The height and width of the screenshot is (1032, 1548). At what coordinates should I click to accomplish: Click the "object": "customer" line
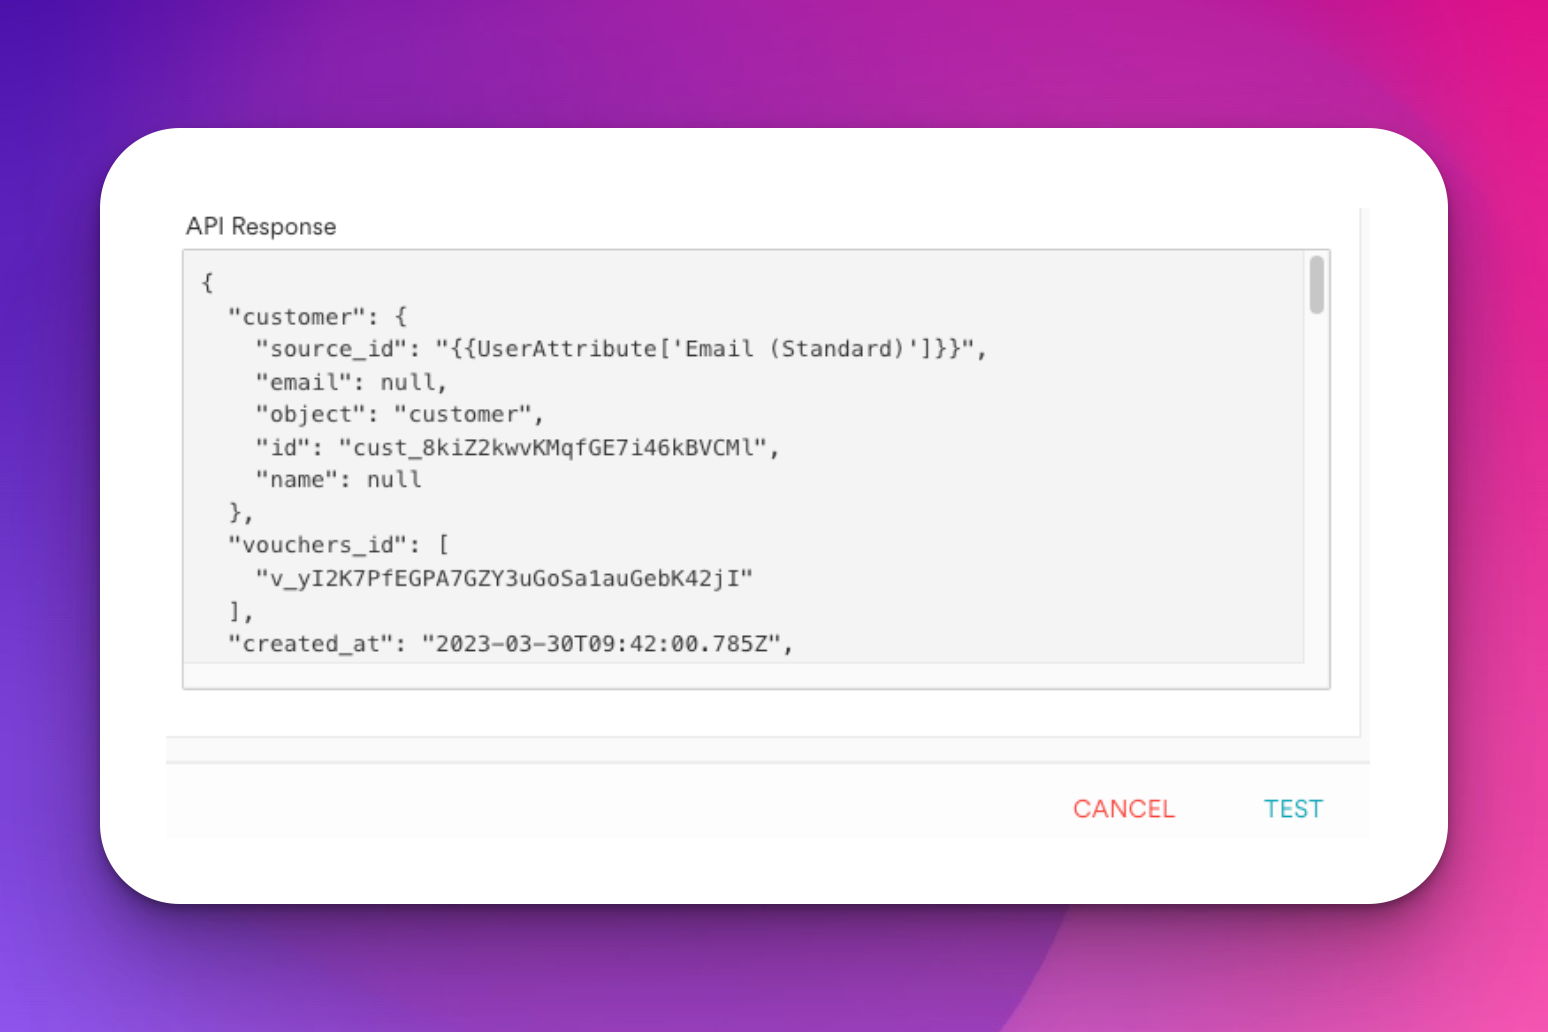[x=399, y=414]
